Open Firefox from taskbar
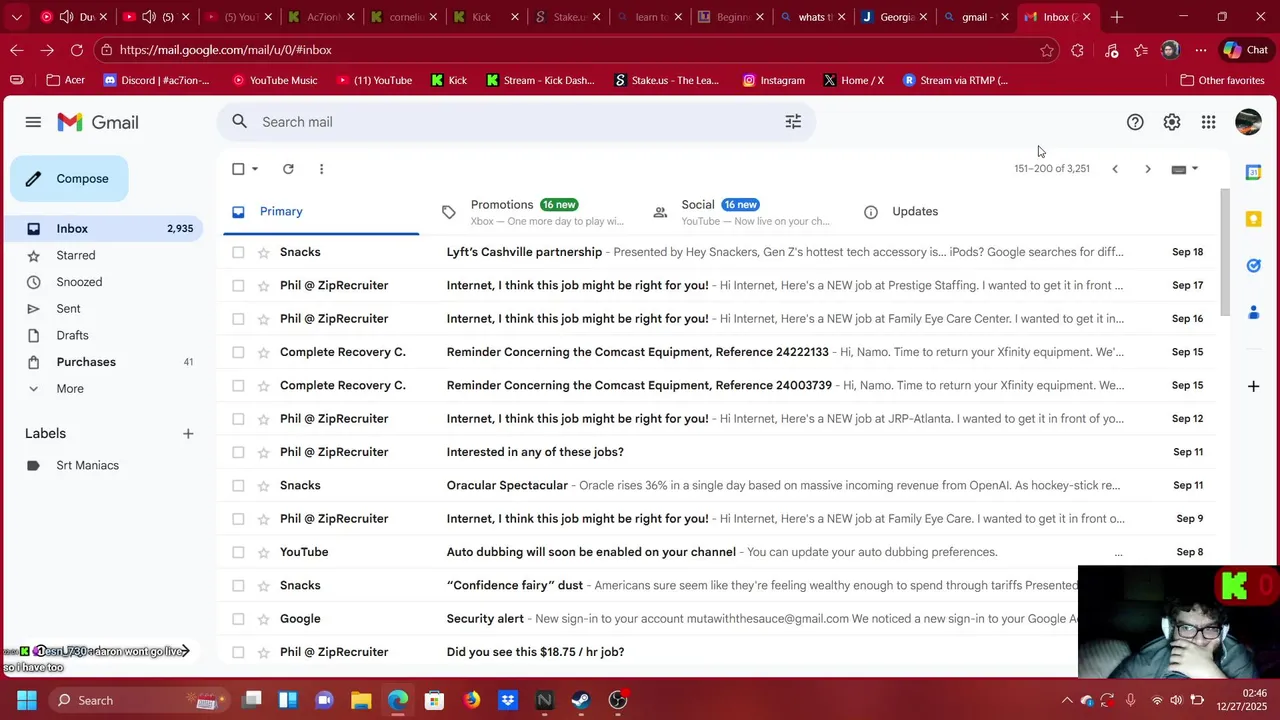The height and width of the screenshot is (720, 1280). pyautogui.click(x=471, y=700)
